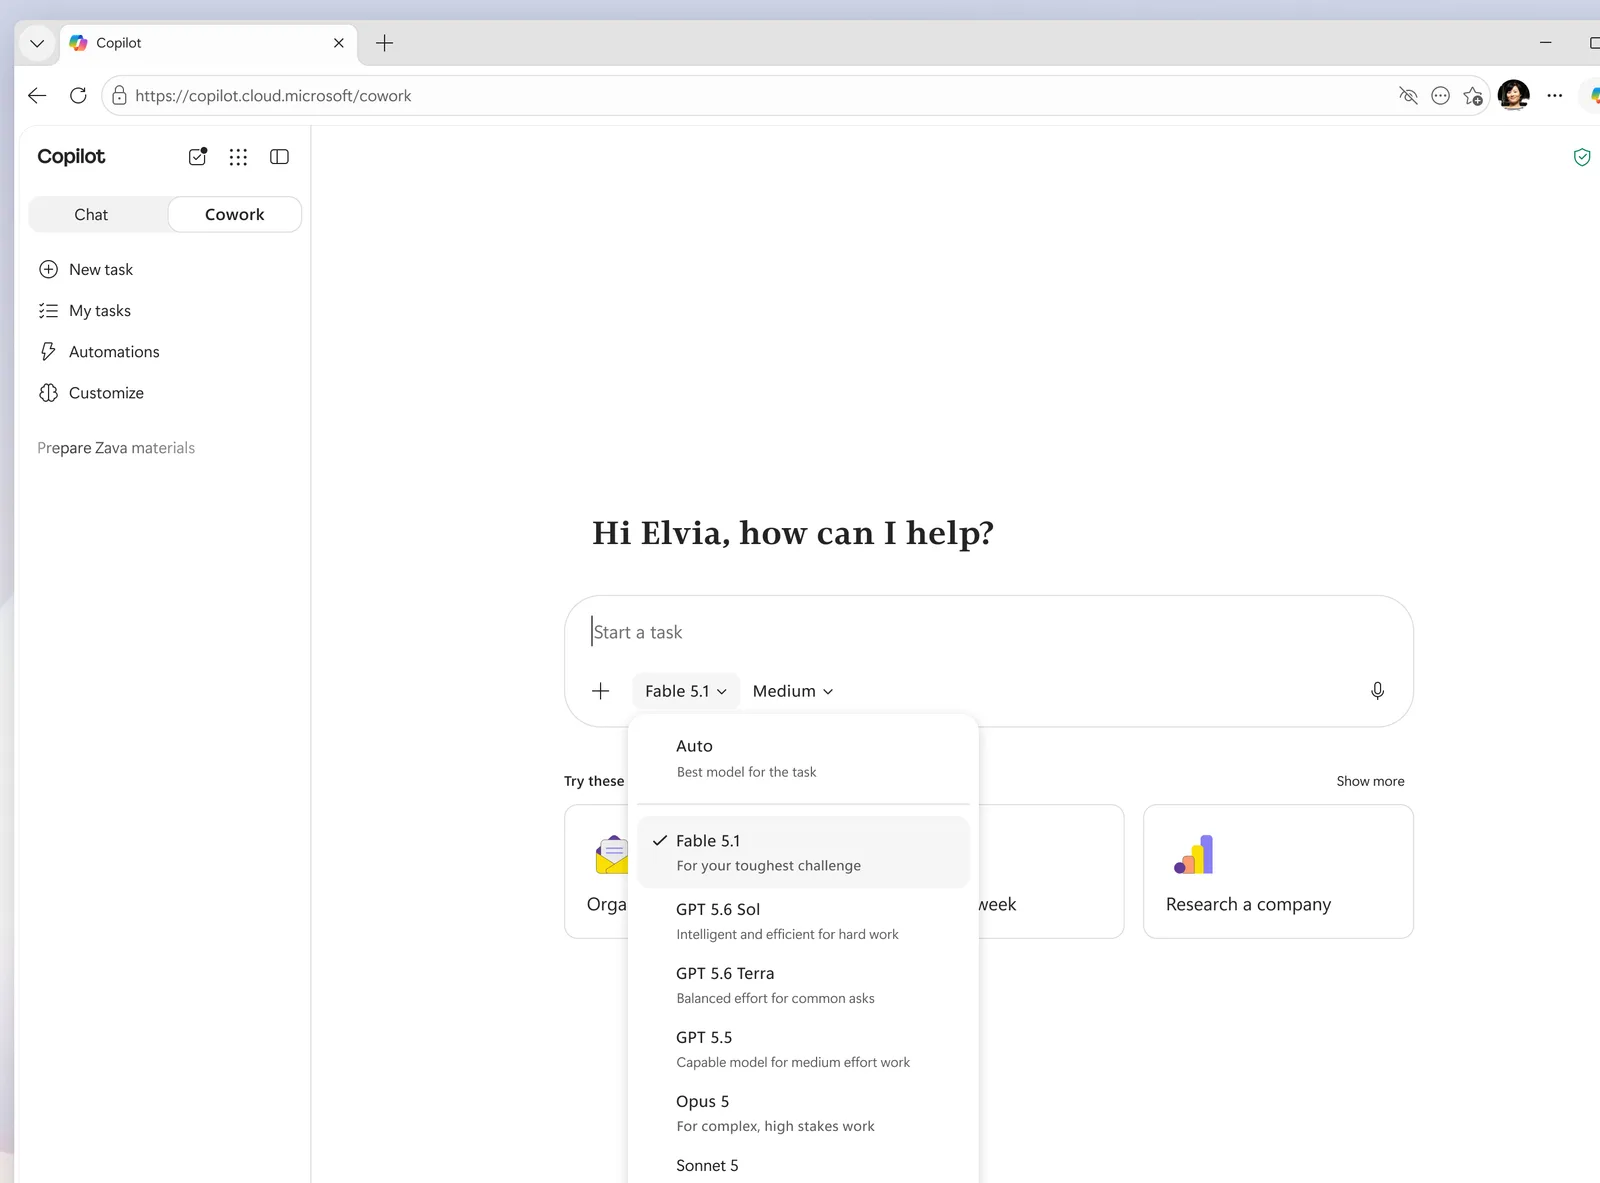Open the tab search chevron button

(x=37, y=43)
